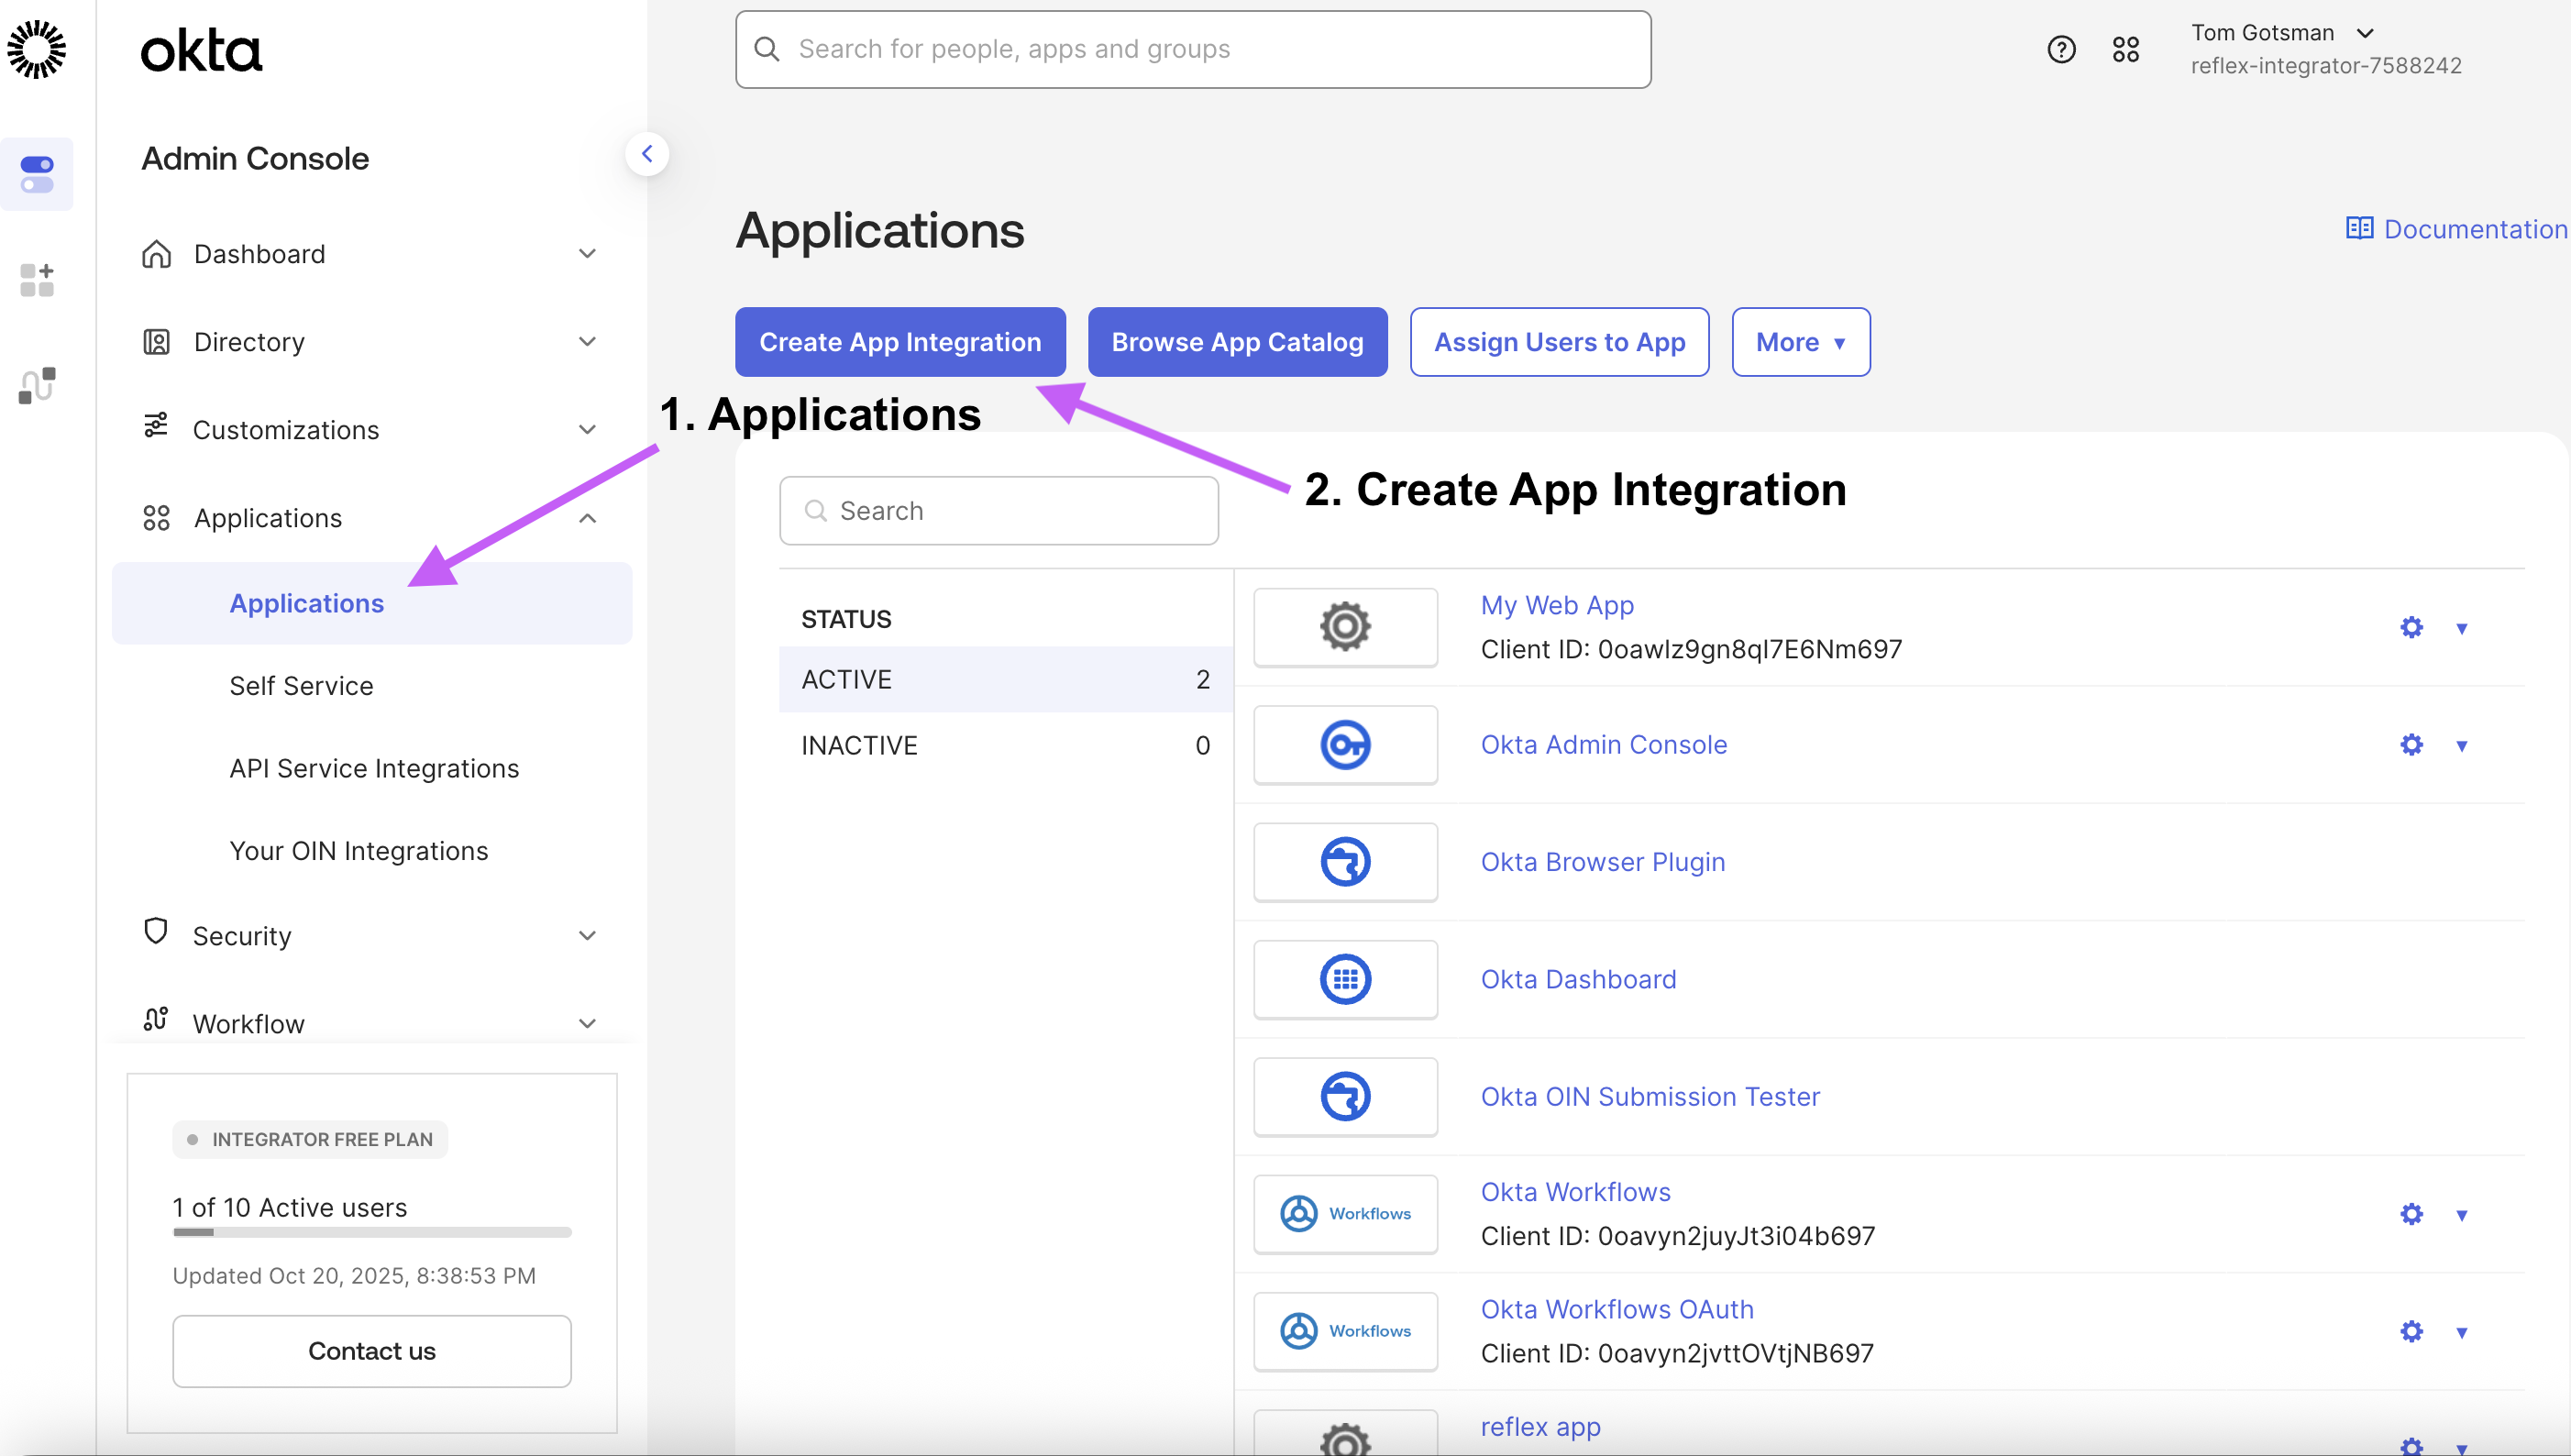Click the Okta Admin Console key icon
Viewport: 2571px width, 1456px height.
click(x=1345, y=745)
